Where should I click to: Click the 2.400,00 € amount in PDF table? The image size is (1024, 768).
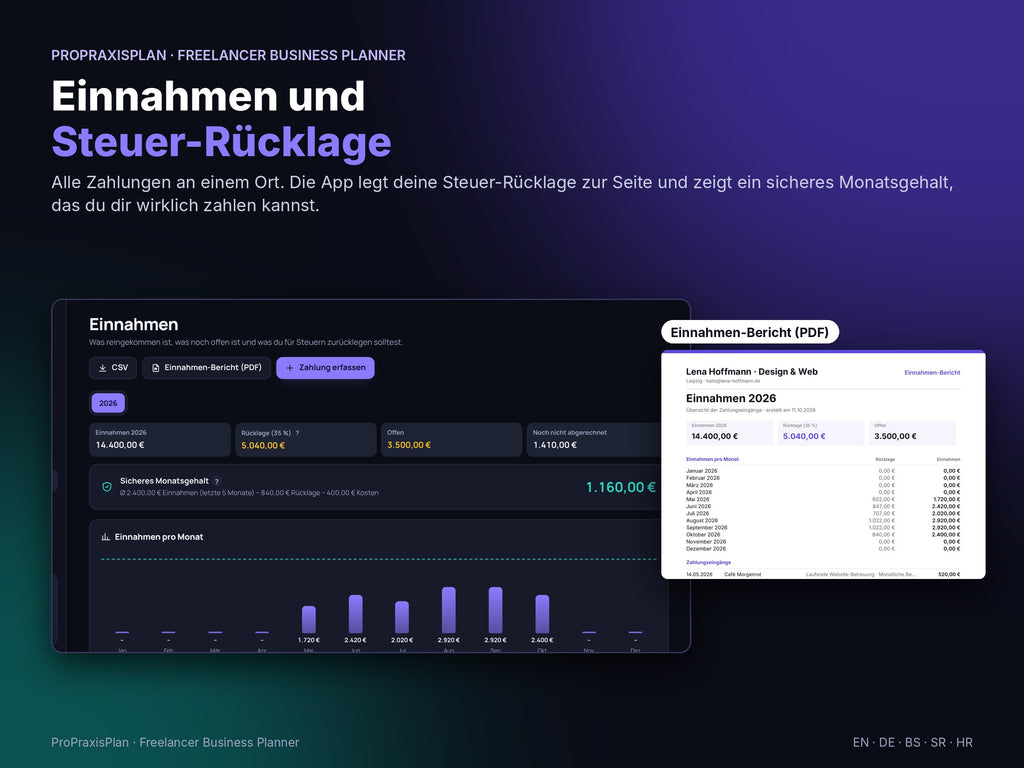tap(946, 534)
